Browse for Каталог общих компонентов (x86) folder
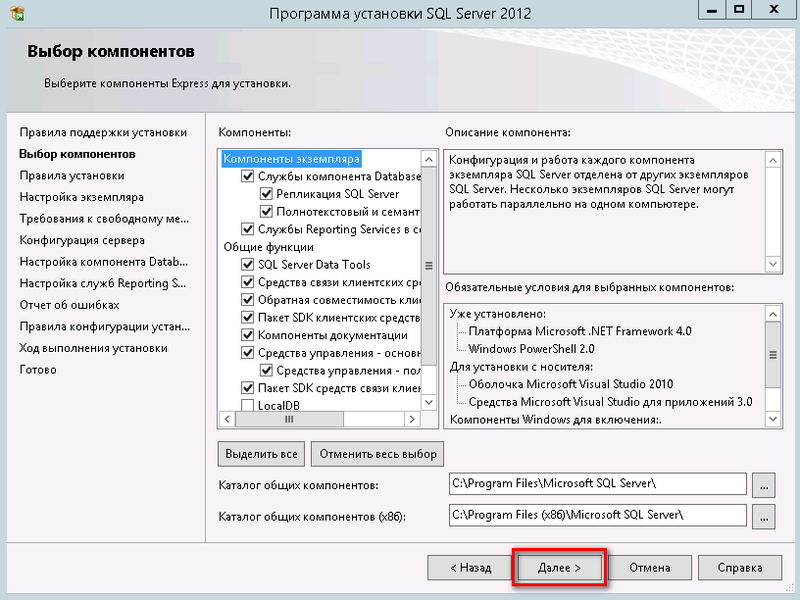The width and height of the screenshot is (800, 600). [764, 516]
